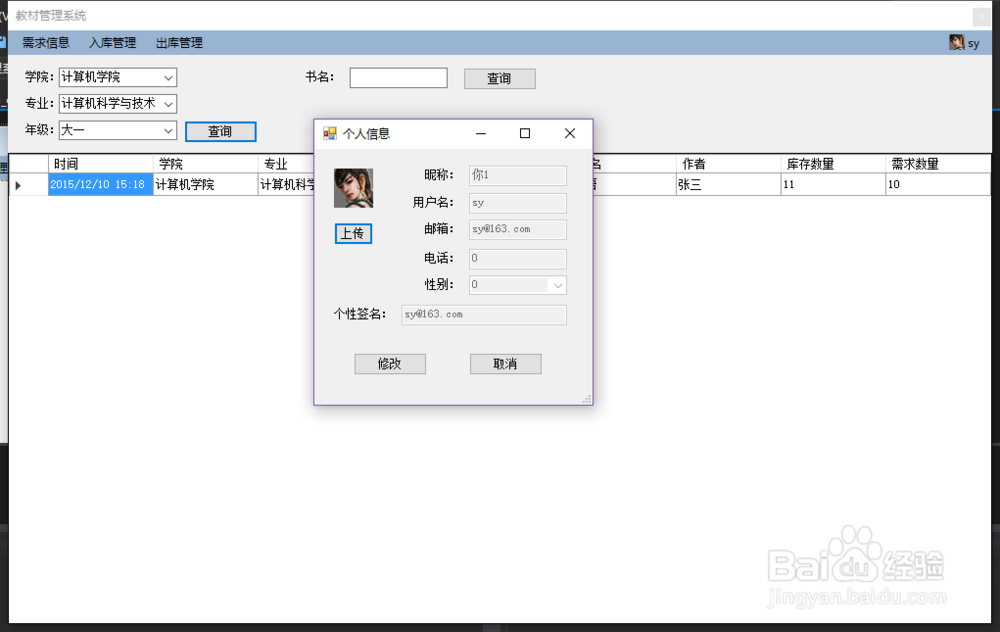Image resolution: width=1000 pixels, height=632 pixels.
Task: Click the row selector arrow in the data grid
Action: pyautogui.click(x=20, y=184)
